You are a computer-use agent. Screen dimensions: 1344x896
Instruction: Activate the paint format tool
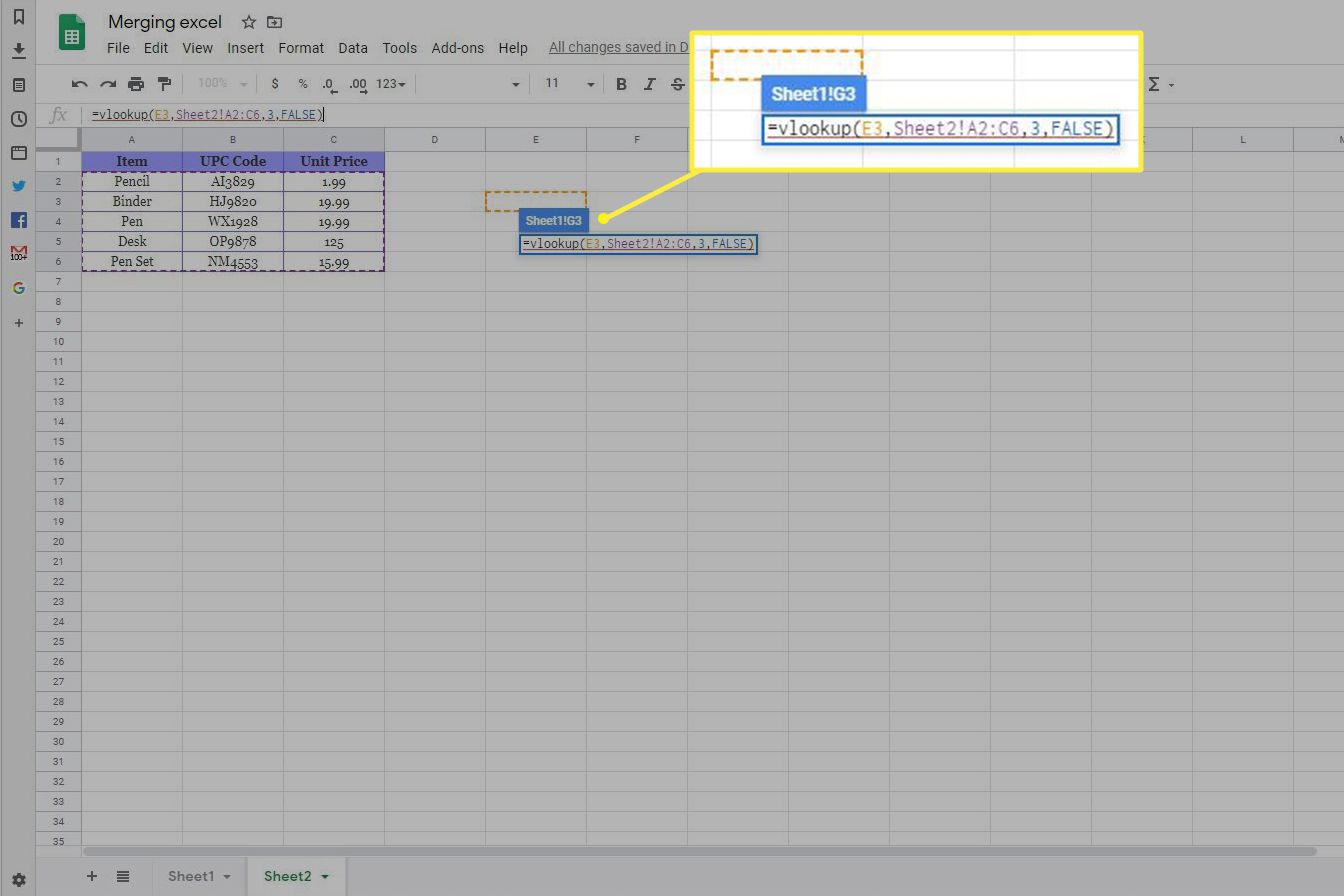[164, 84]
